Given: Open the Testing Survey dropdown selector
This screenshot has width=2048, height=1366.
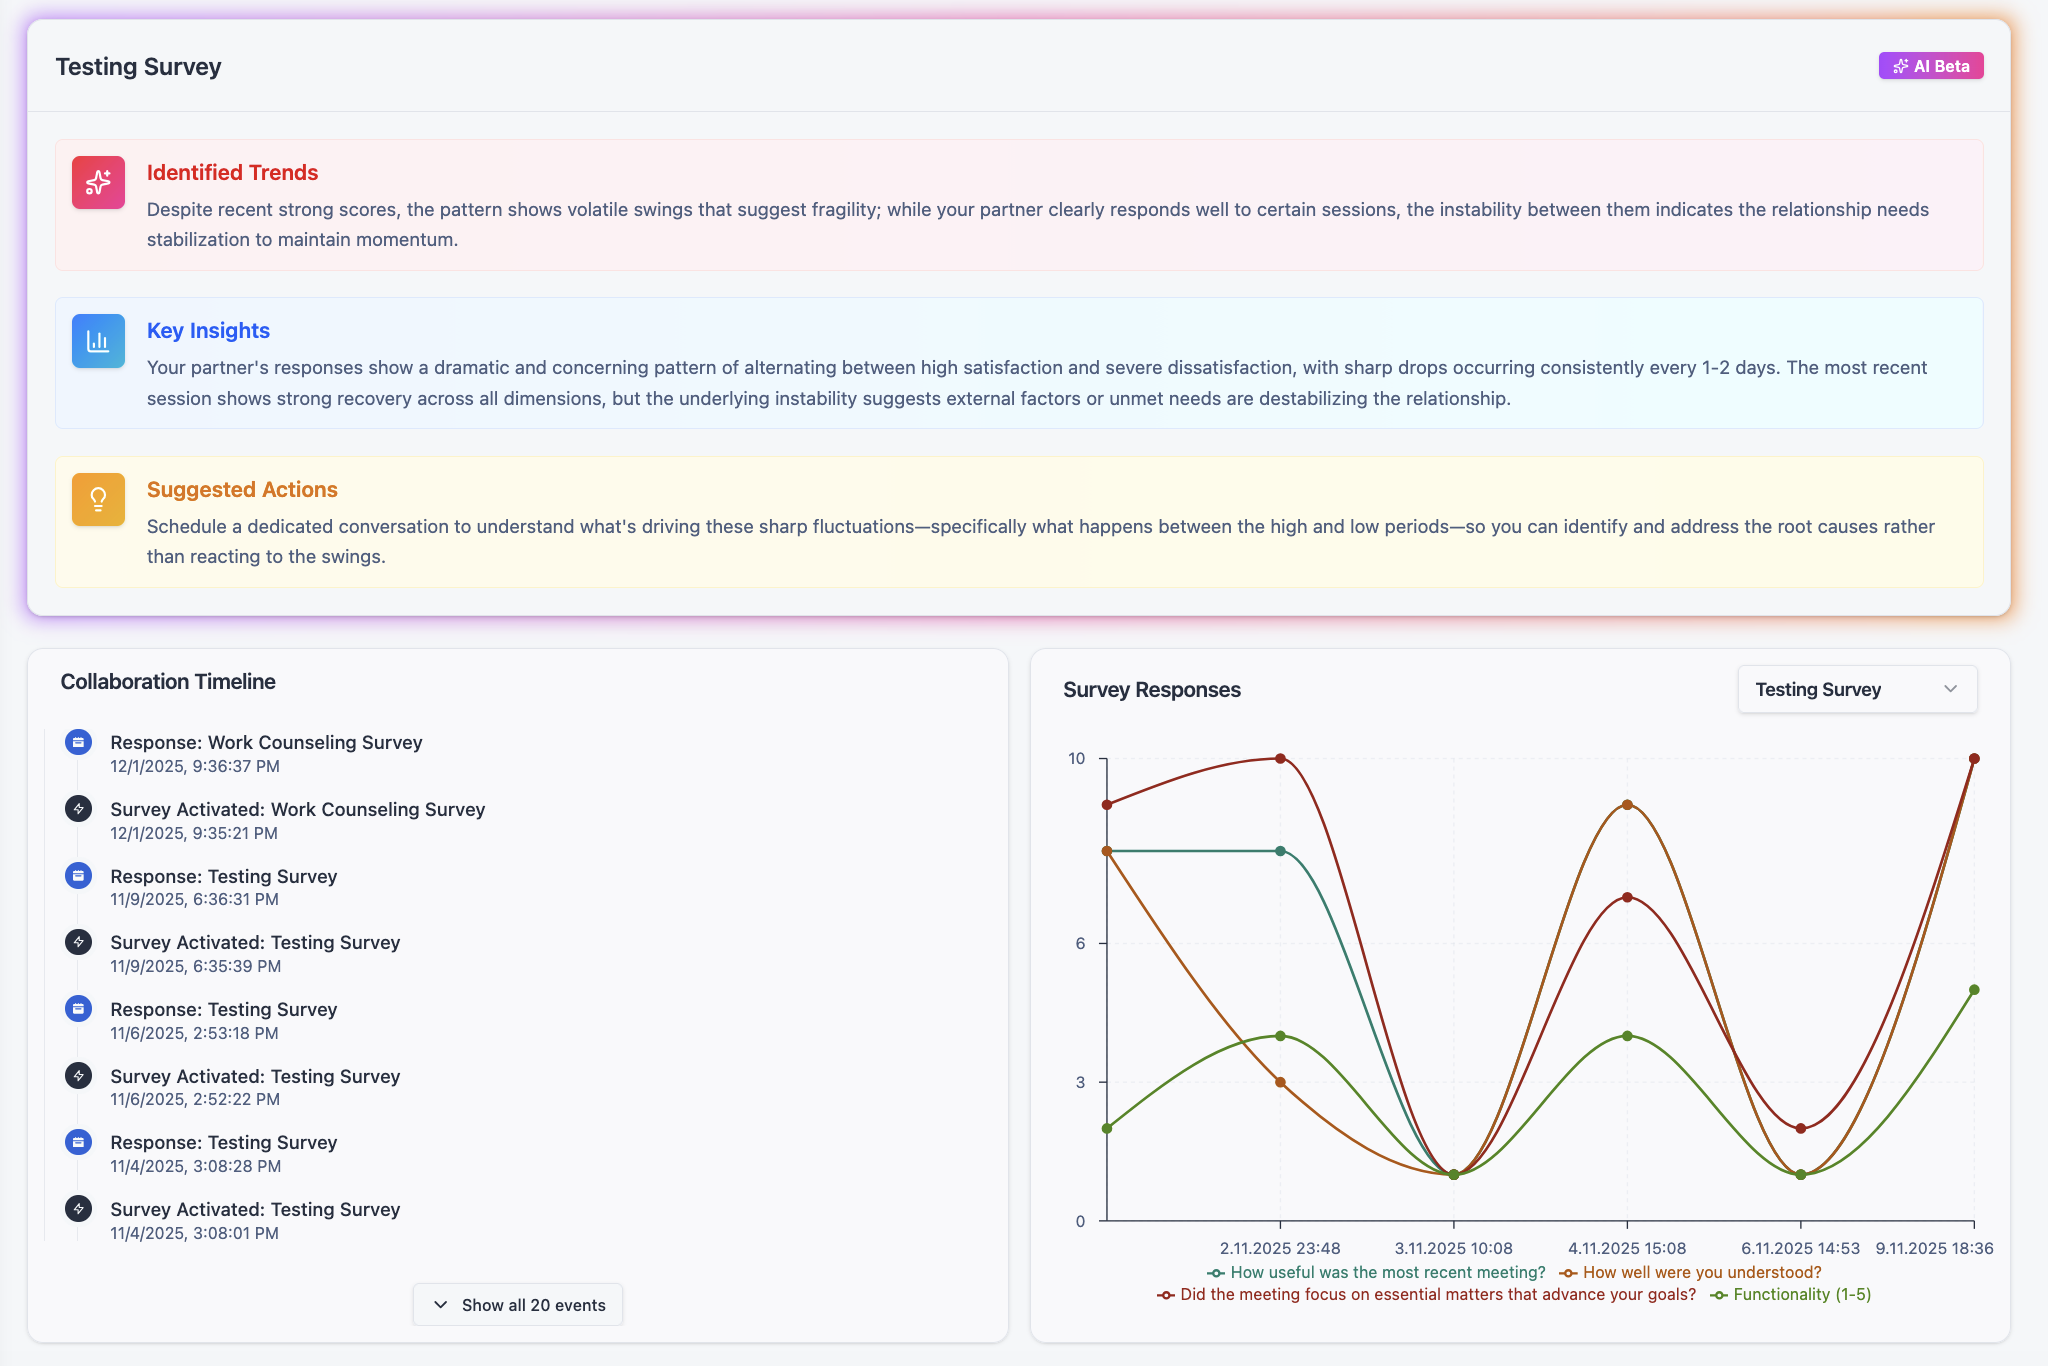Looking at the screenshot, I should pyautogui.click(x=1856, y=689).
